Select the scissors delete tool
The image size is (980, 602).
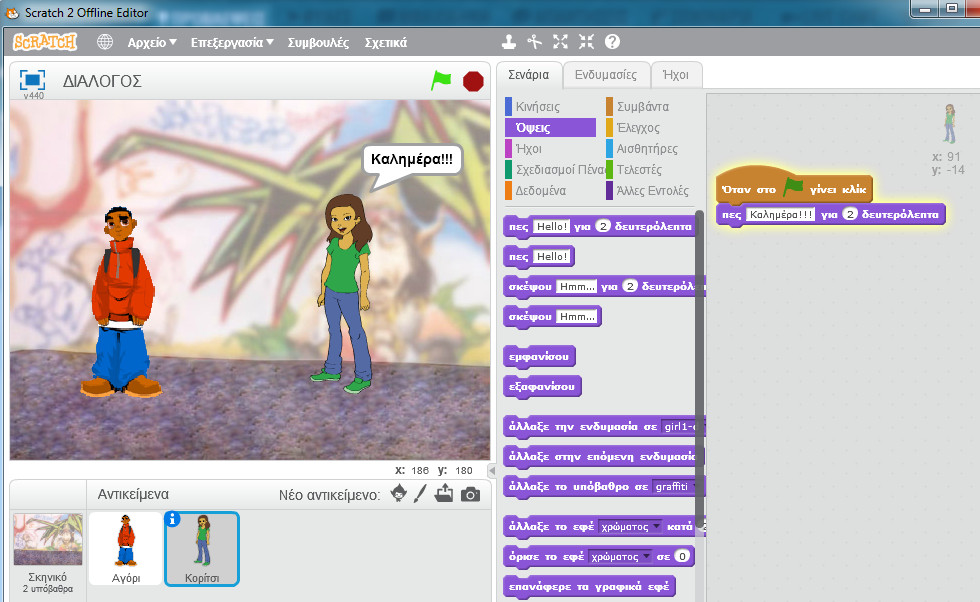(x=535, y=42)
